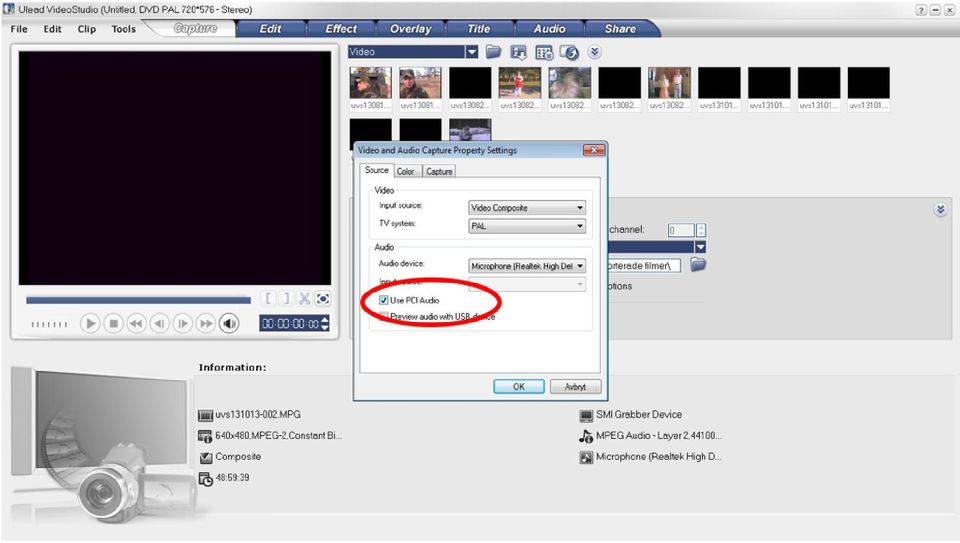Click the capture folder path field
The height and width of the screenshot is (543, 960).
(x=644, y=266)
